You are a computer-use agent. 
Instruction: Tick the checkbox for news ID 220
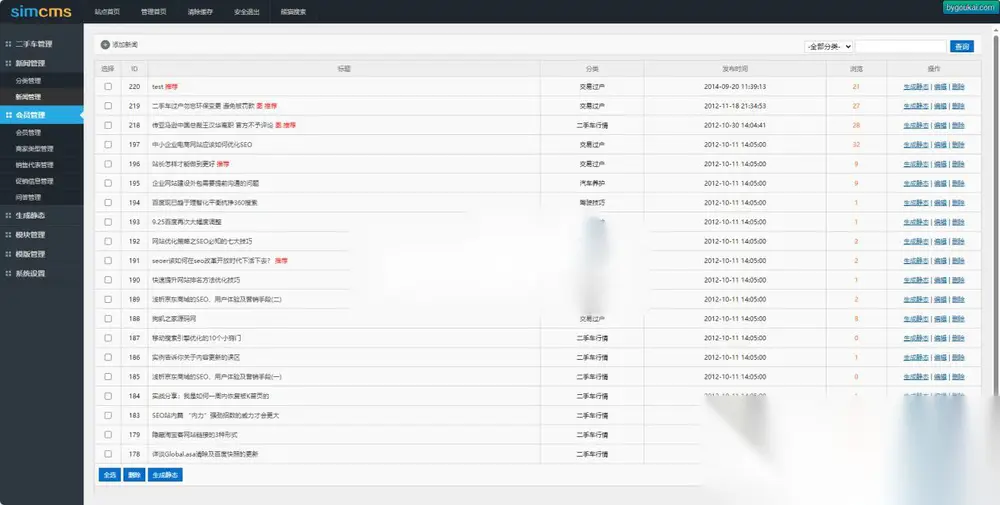108,86
